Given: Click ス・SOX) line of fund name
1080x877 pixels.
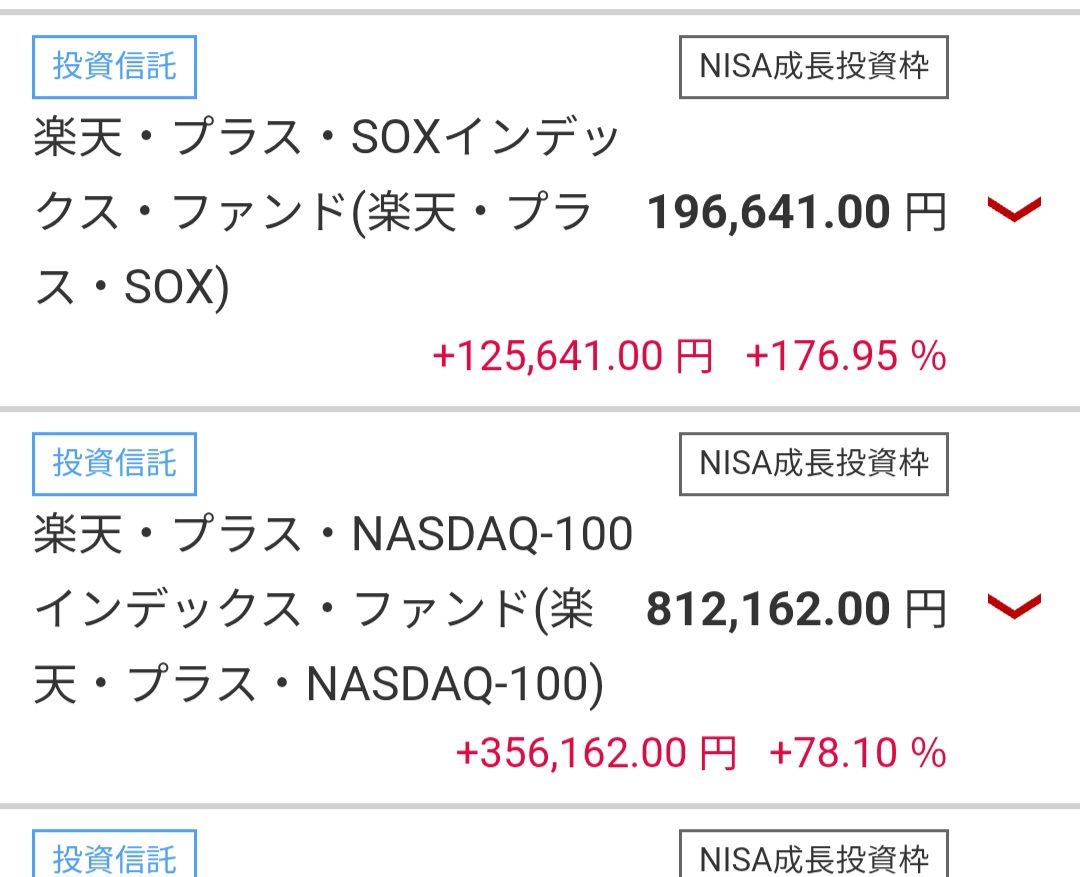Looking at the screenshot, I should [x=131, y=287].
